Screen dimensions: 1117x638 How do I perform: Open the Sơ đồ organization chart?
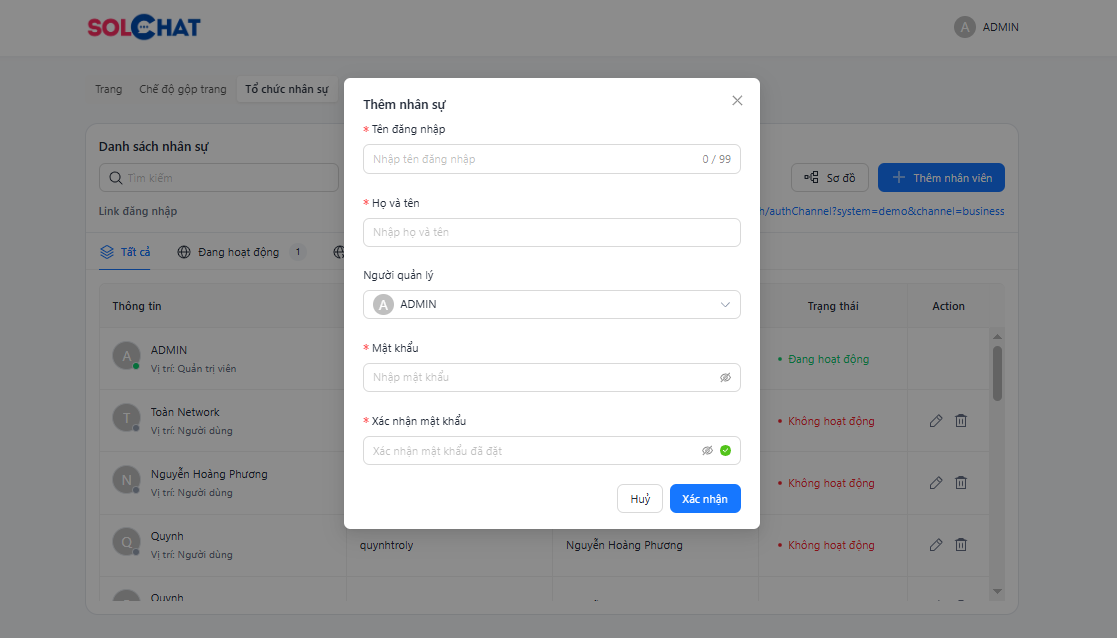[x=830, y=178]
